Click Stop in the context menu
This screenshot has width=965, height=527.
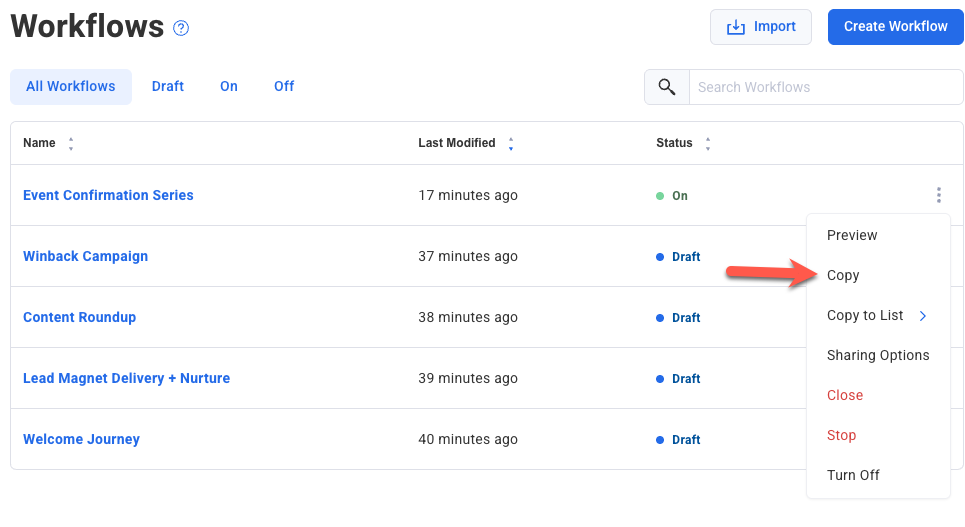pos(841,435)
